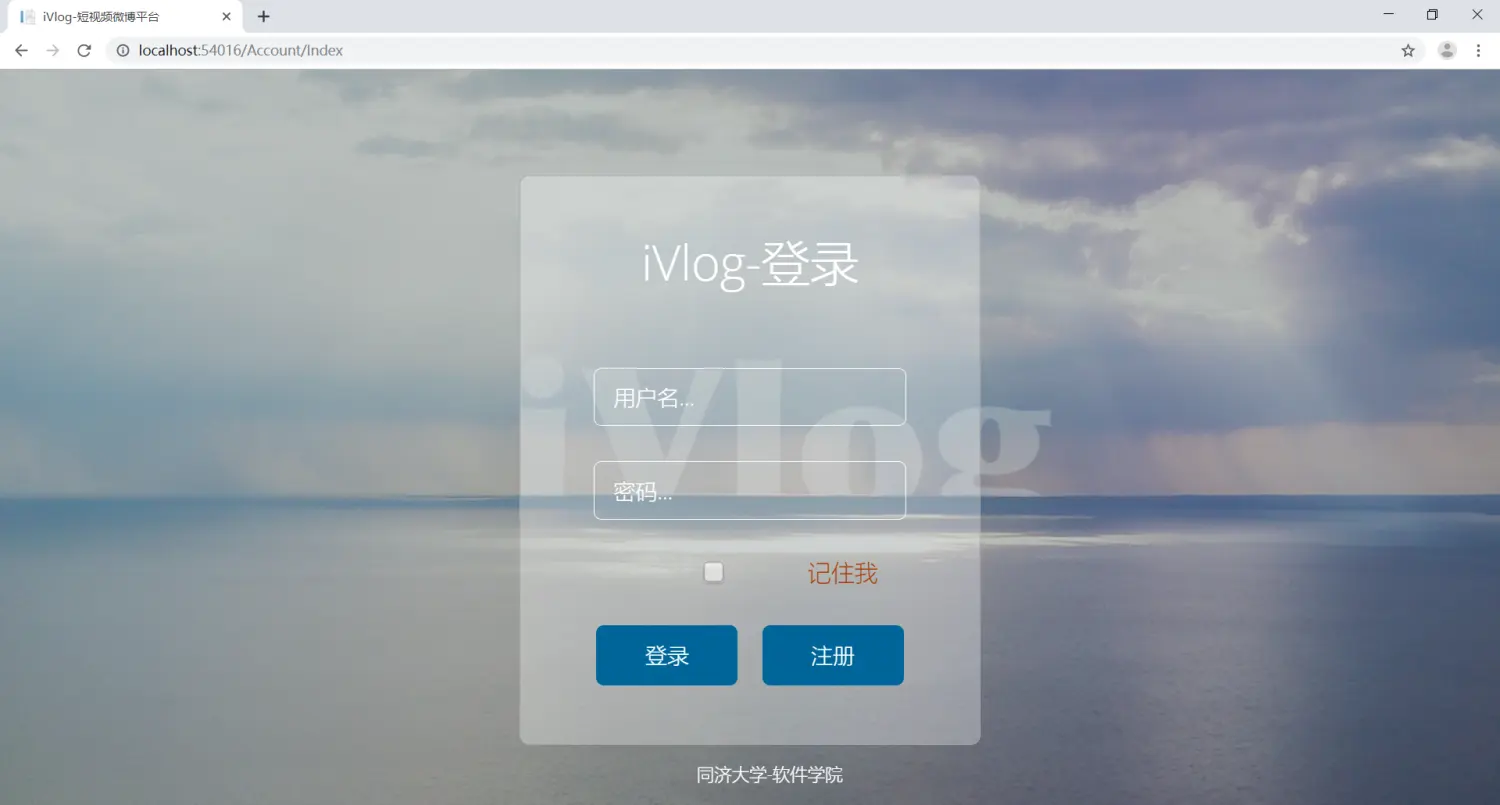Restore down the browser window
The image size is (1500, 805).
click(1432, 15)
